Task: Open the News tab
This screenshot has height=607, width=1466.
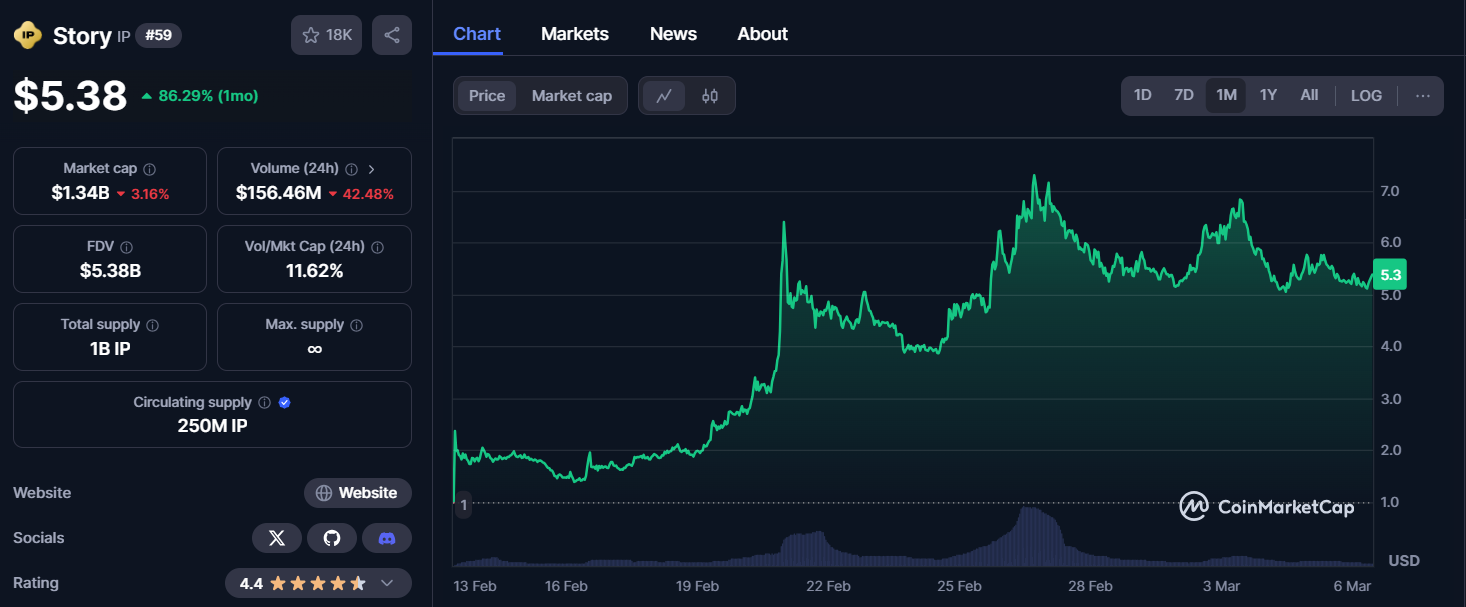Action: coord(673,34)
